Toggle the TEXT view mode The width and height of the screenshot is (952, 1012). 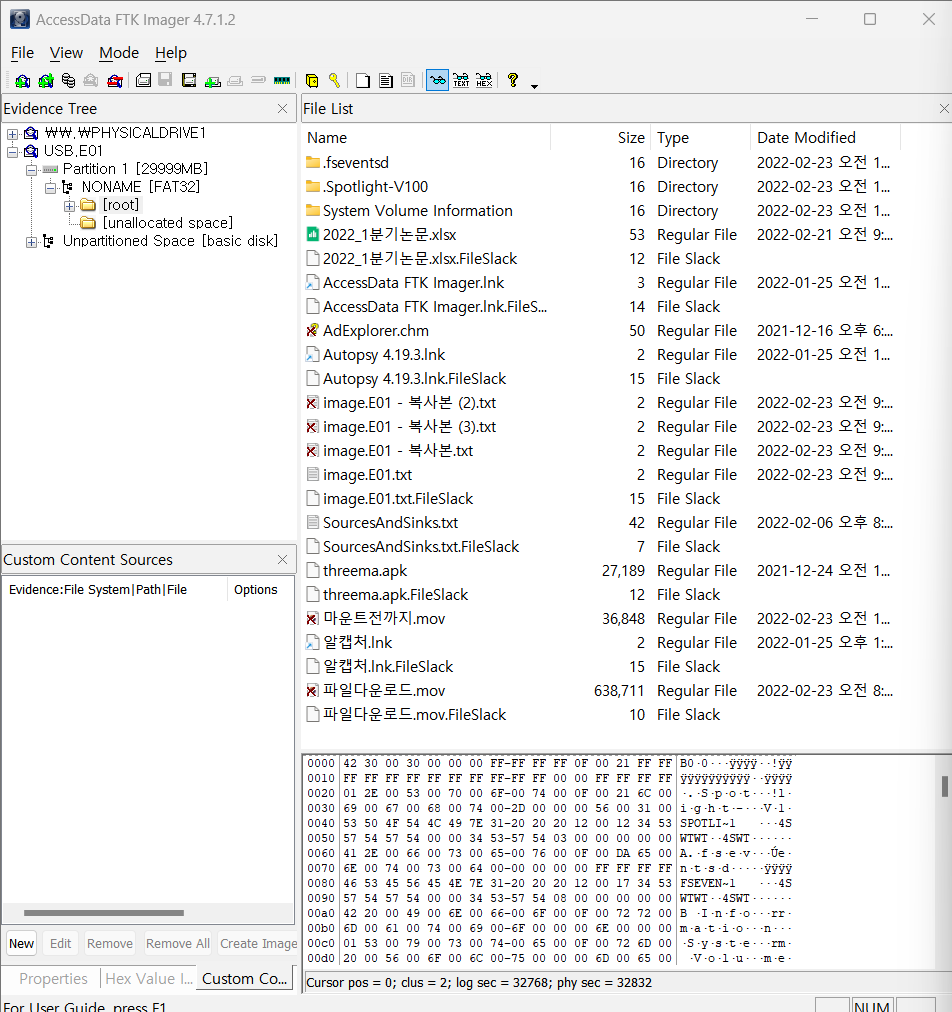[461, 80]
